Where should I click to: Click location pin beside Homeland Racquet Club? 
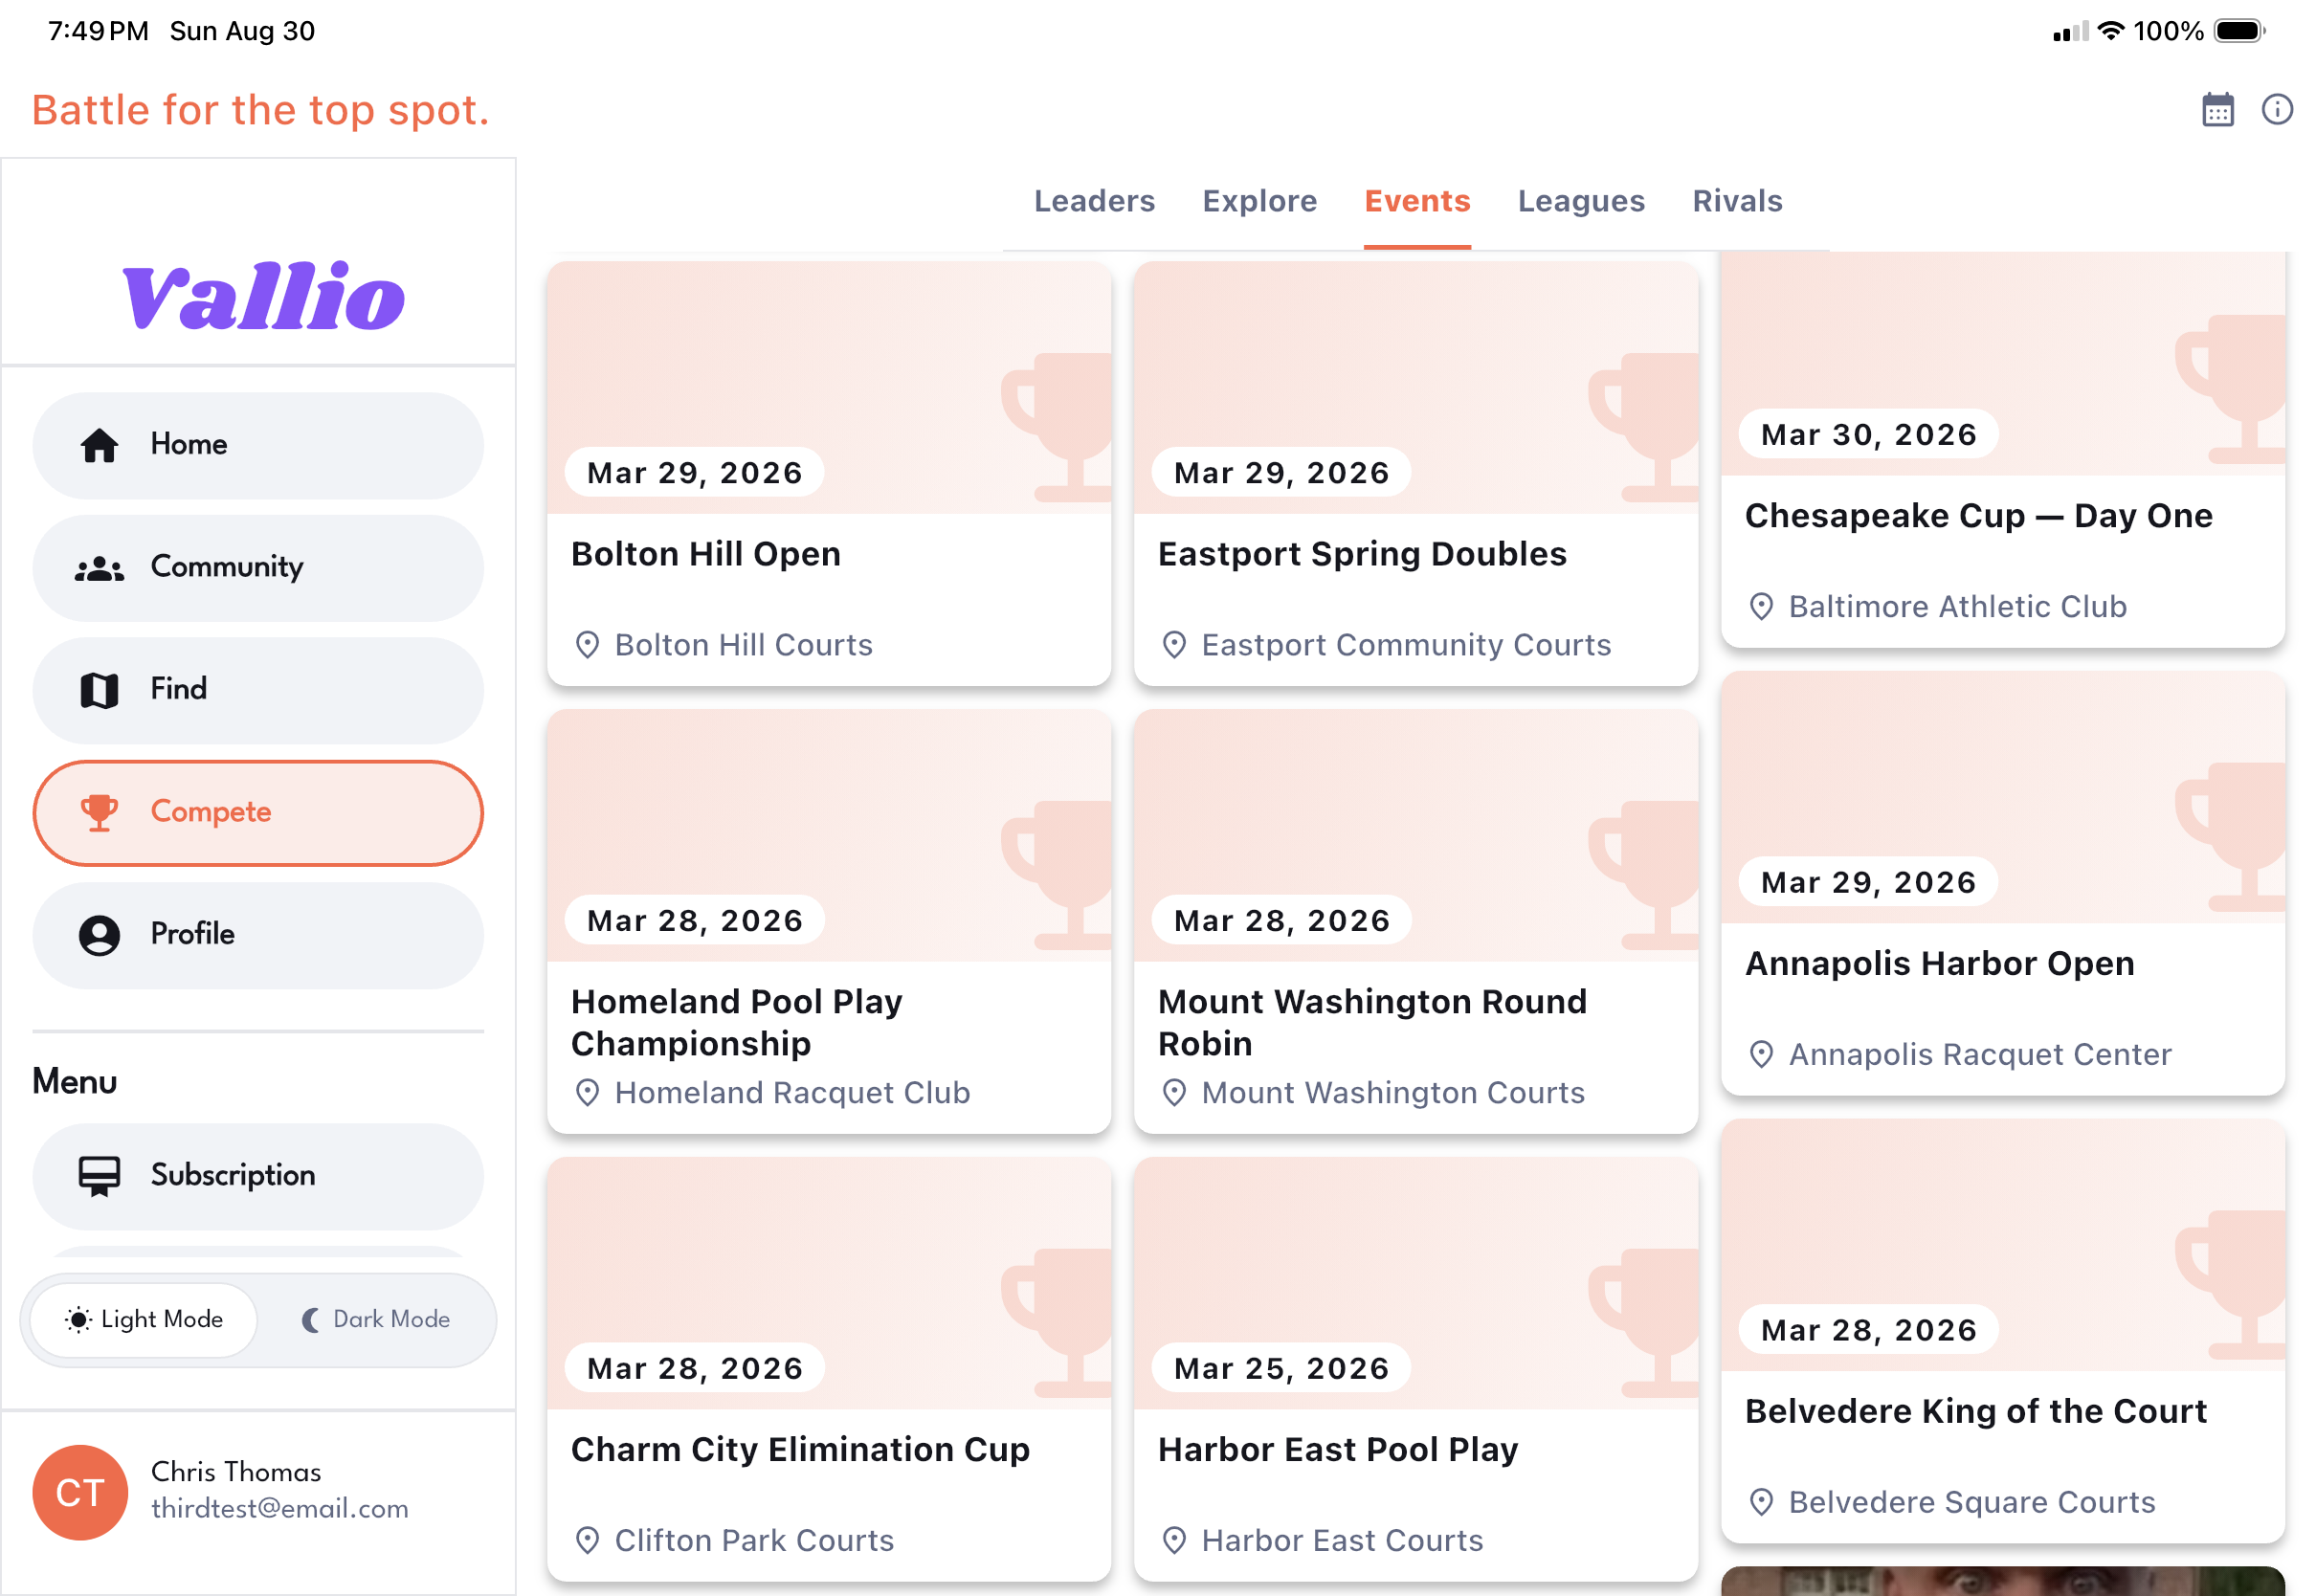point(587,1092)
